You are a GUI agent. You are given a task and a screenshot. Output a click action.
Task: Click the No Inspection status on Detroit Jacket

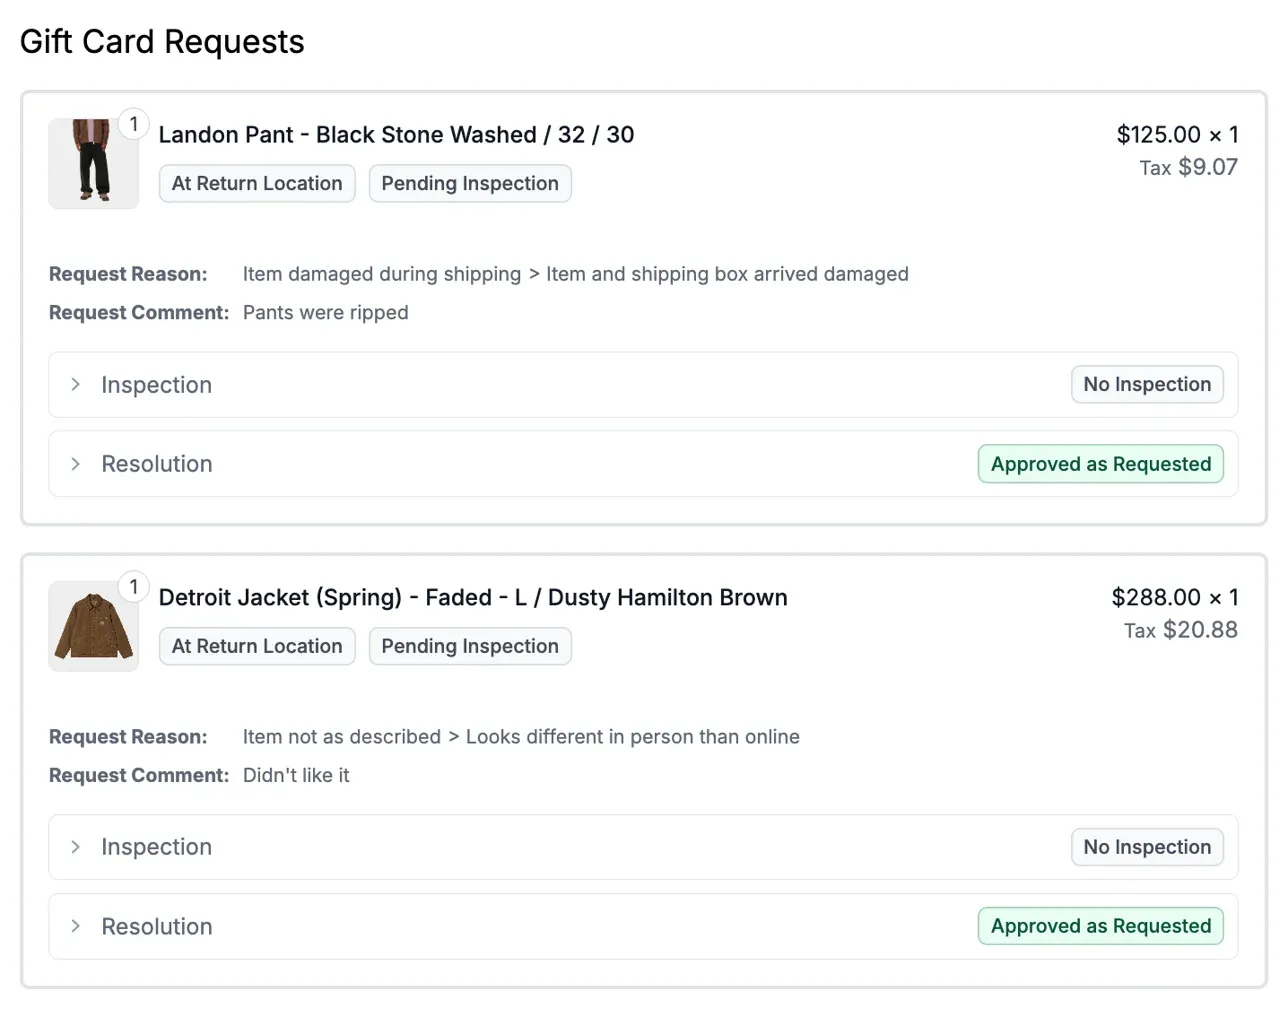(x=1147, y=847)
